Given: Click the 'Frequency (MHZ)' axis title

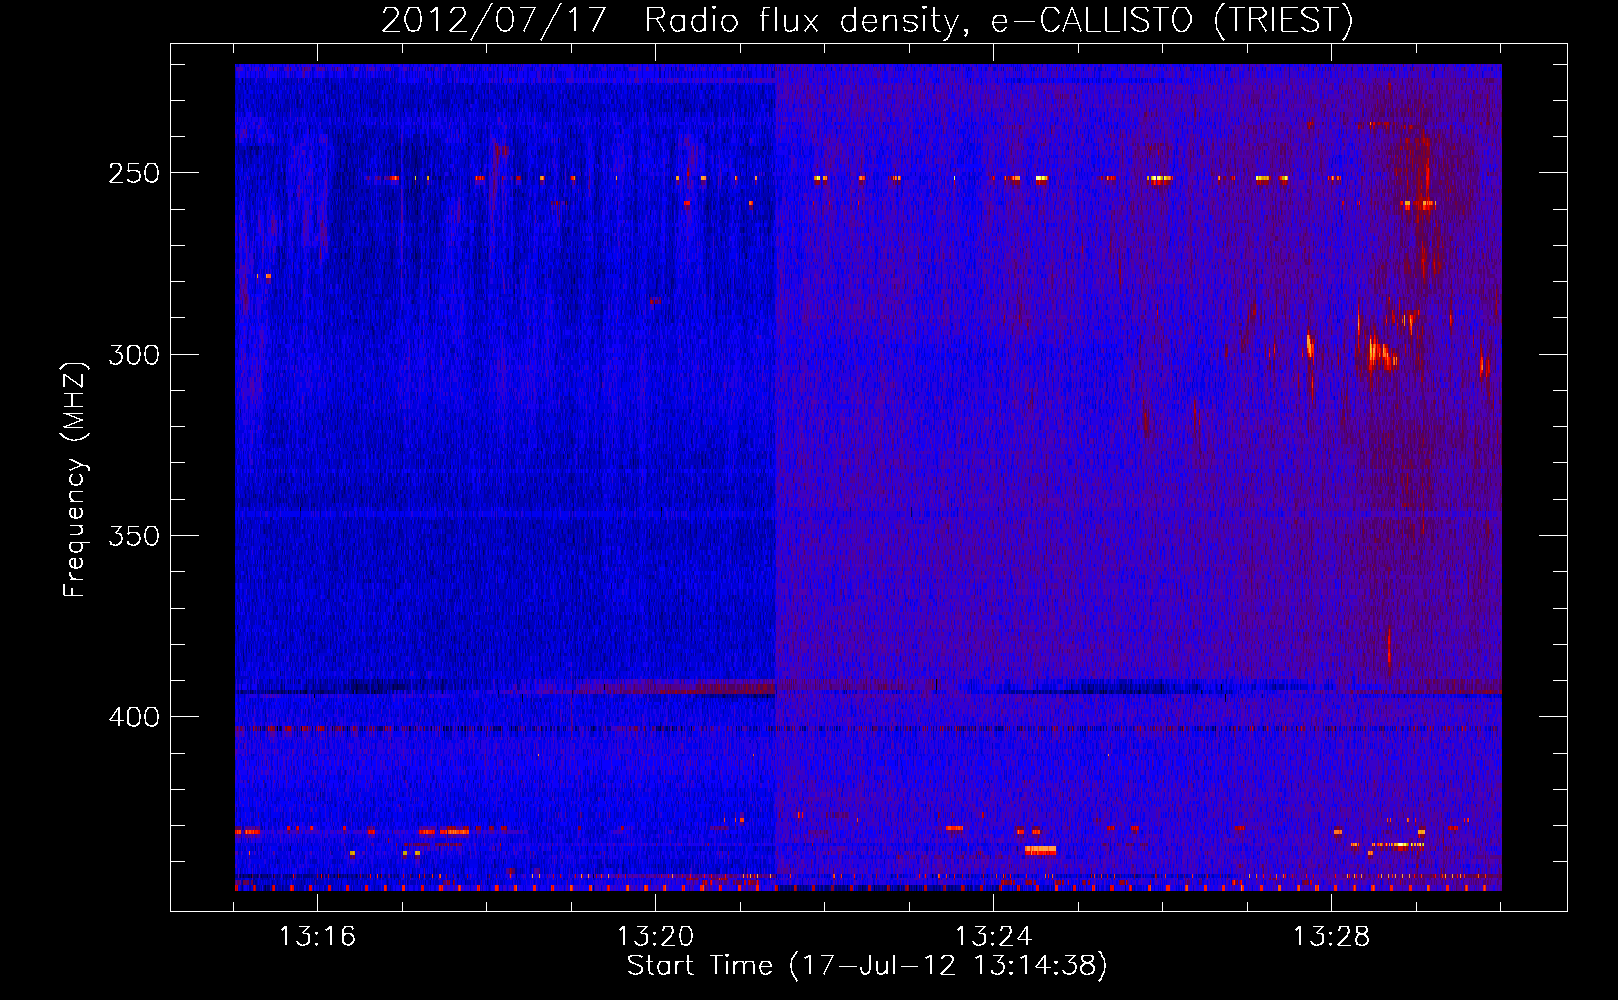Looking at the screenshot, I should point(76,479).
